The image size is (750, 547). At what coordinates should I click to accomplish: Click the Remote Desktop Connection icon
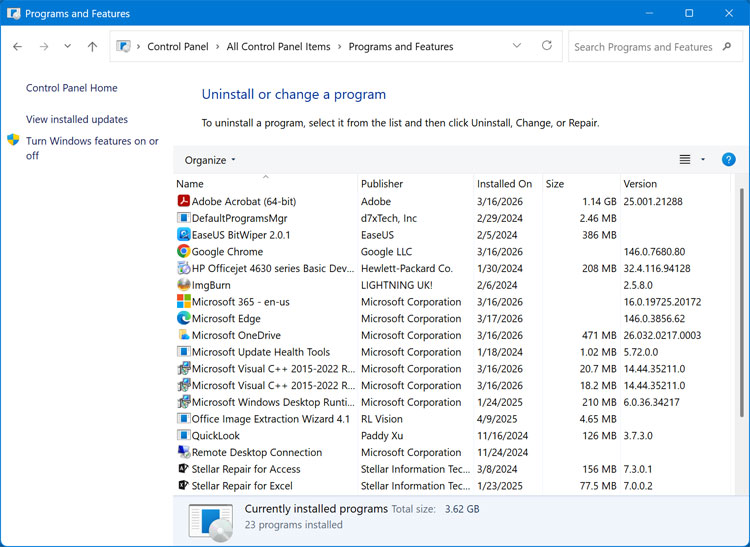click(184, 452)
